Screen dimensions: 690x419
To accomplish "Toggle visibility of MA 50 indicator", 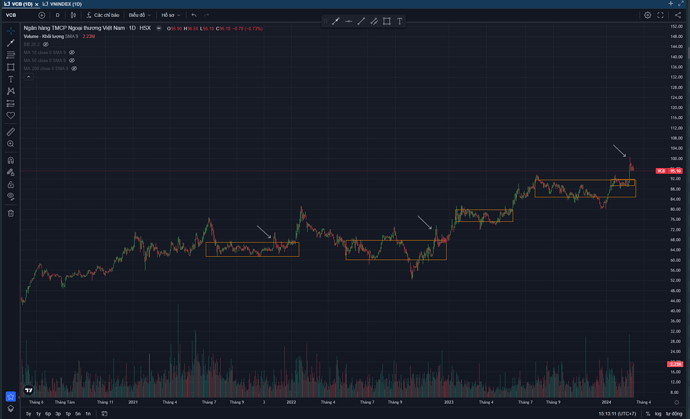I will [72, 60].
